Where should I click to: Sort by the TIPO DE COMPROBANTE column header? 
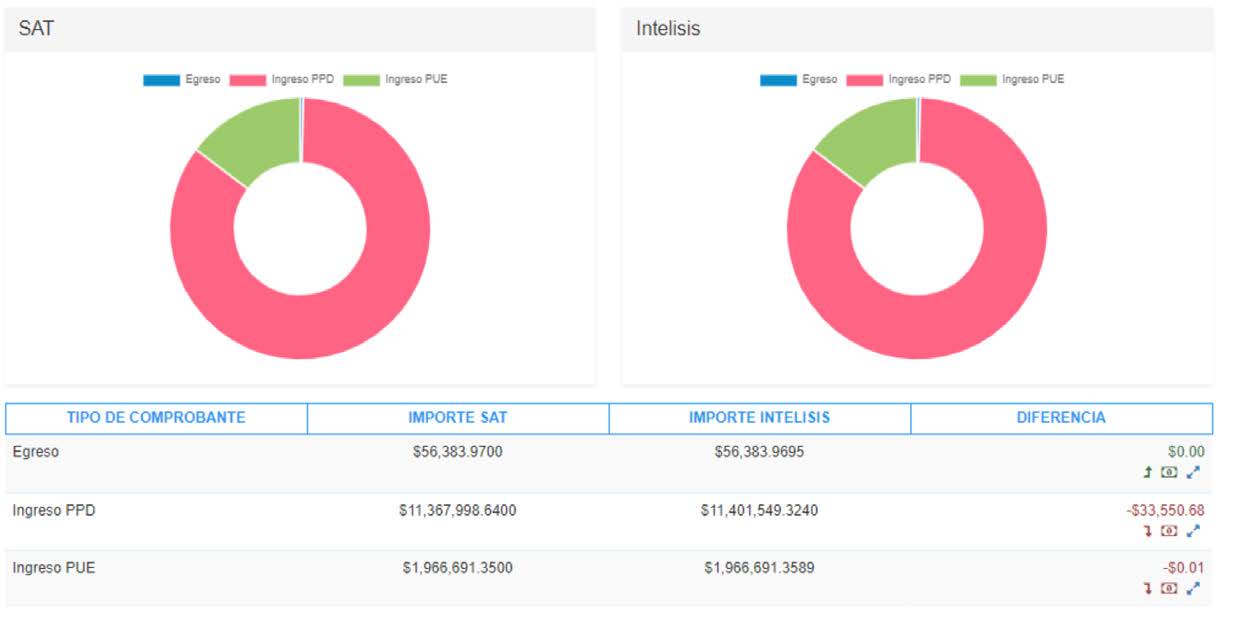pyautogui.click(x=156, y=418)
